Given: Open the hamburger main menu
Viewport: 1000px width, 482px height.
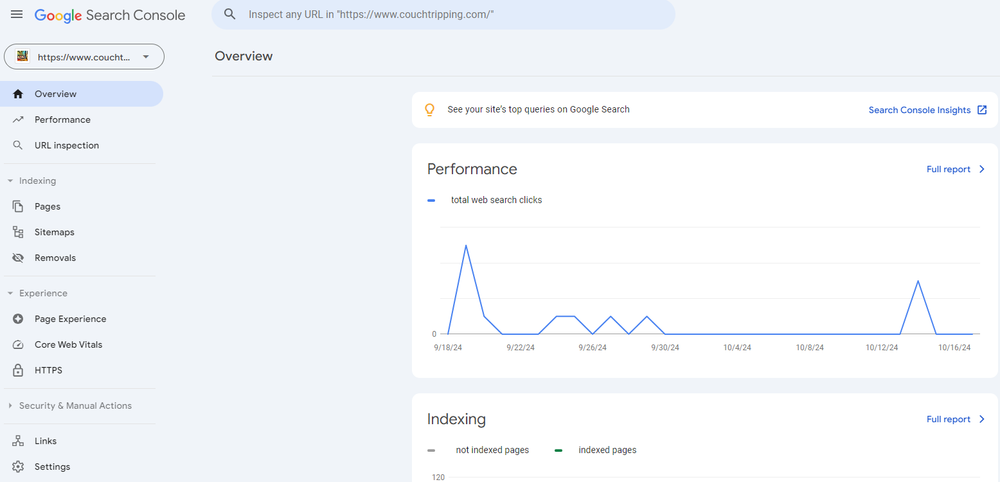Looking at the screenshot, I should tap(16, 15).
